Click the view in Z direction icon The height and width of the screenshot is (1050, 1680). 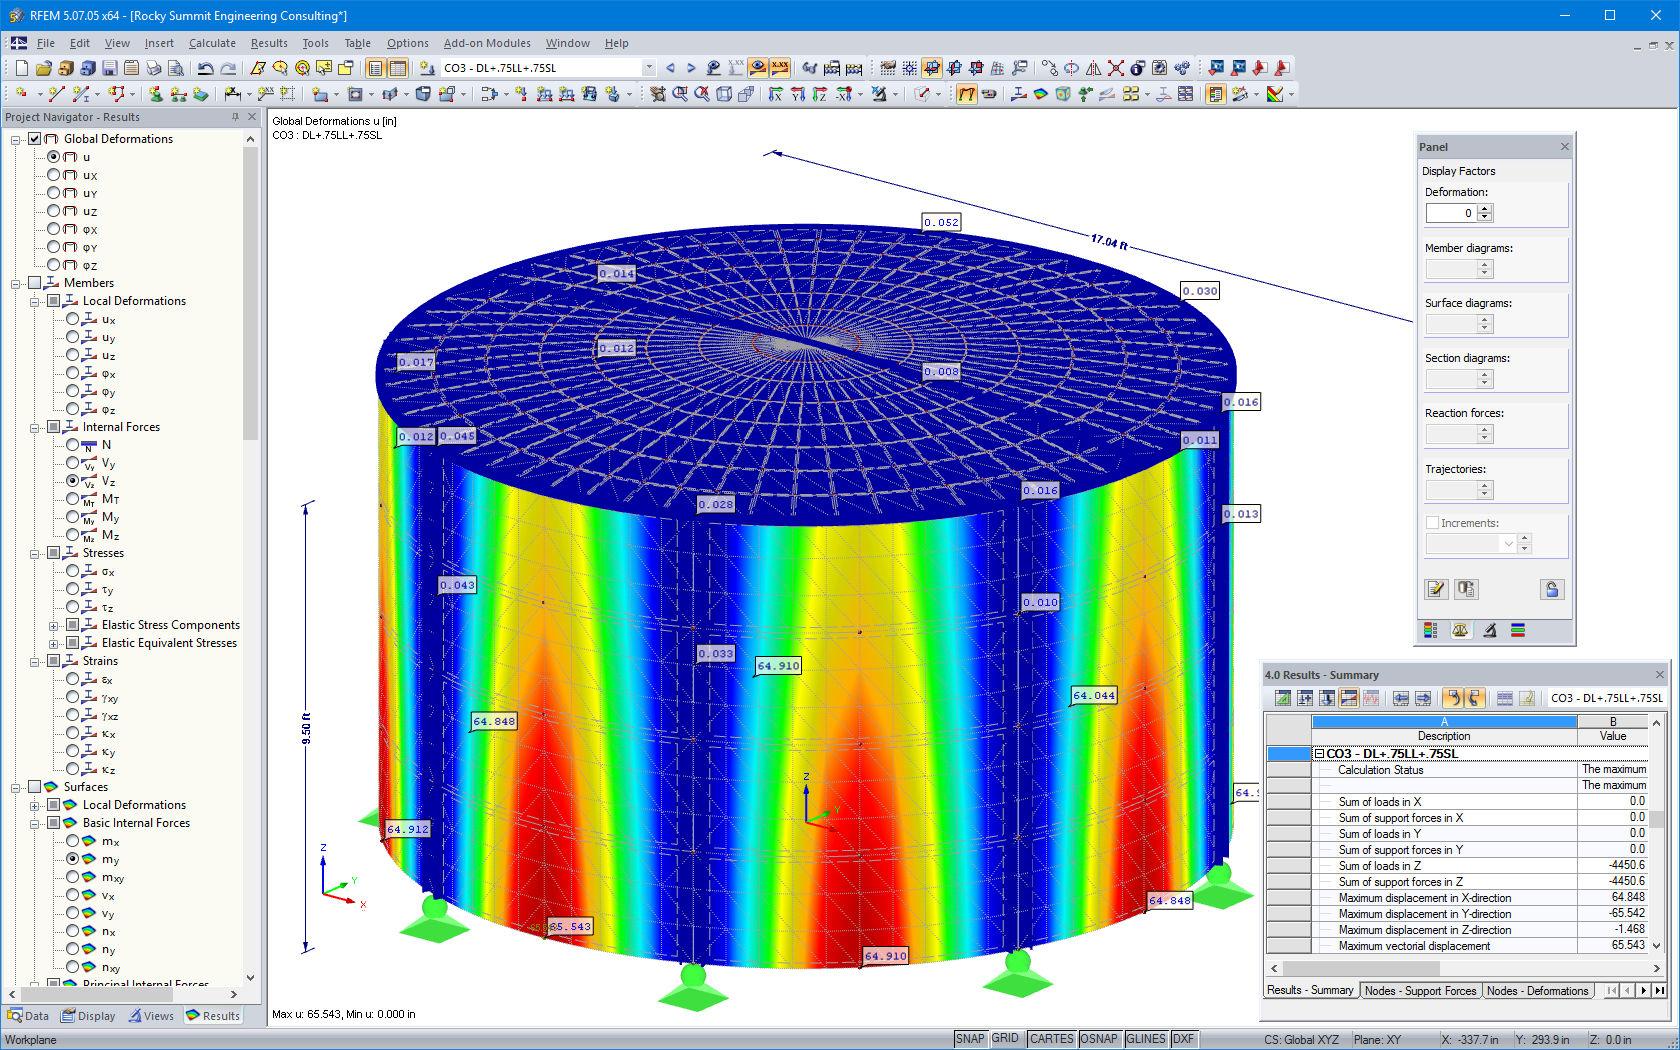click(x=820, y=94)
